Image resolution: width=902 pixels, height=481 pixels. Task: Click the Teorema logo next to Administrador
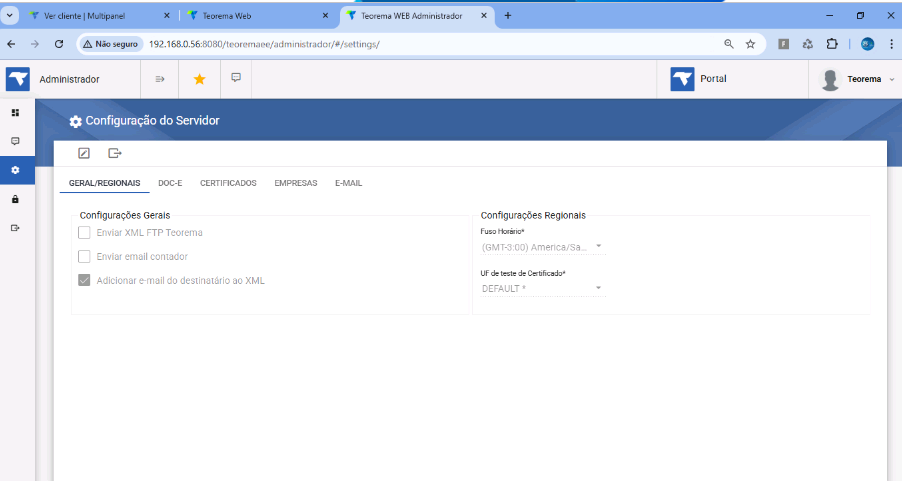click(18, 79)
